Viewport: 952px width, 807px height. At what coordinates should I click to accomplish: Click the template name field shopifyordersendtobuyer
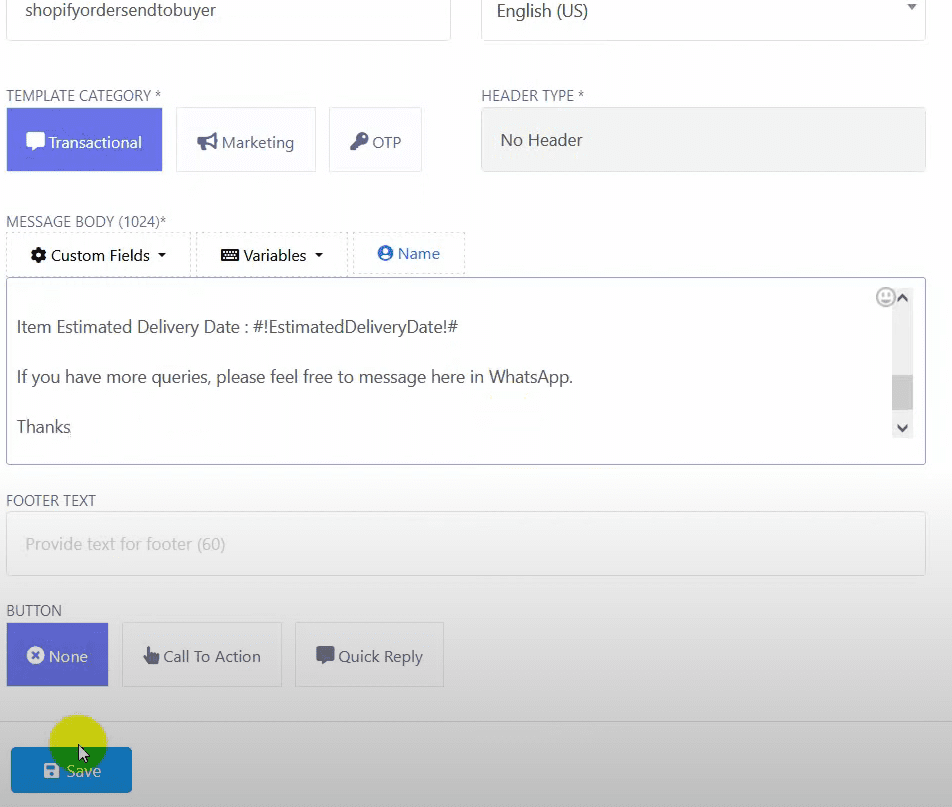pos(228,12)
